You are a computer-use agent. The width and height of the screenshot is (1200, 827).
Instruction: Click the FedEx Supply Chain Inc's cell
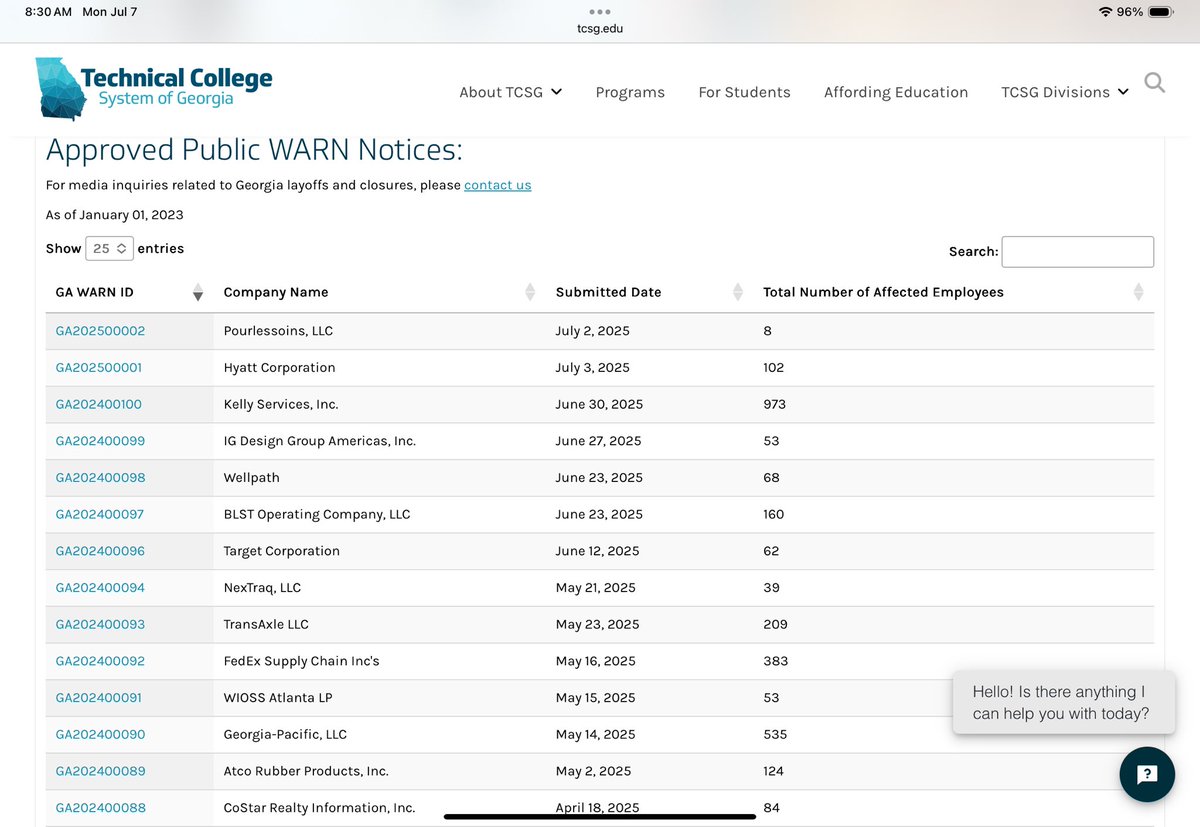click(302, 661)
